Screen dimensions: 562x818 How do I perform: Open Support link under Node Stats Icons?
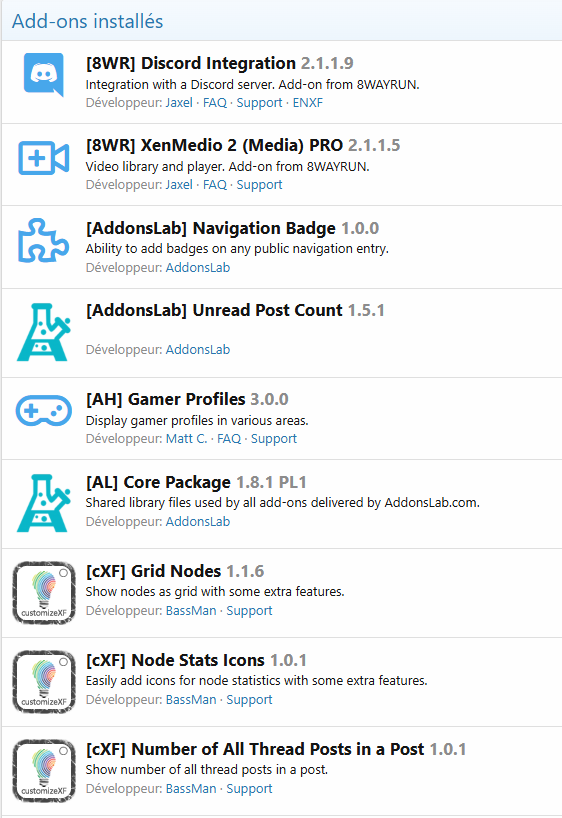point(249,700)
